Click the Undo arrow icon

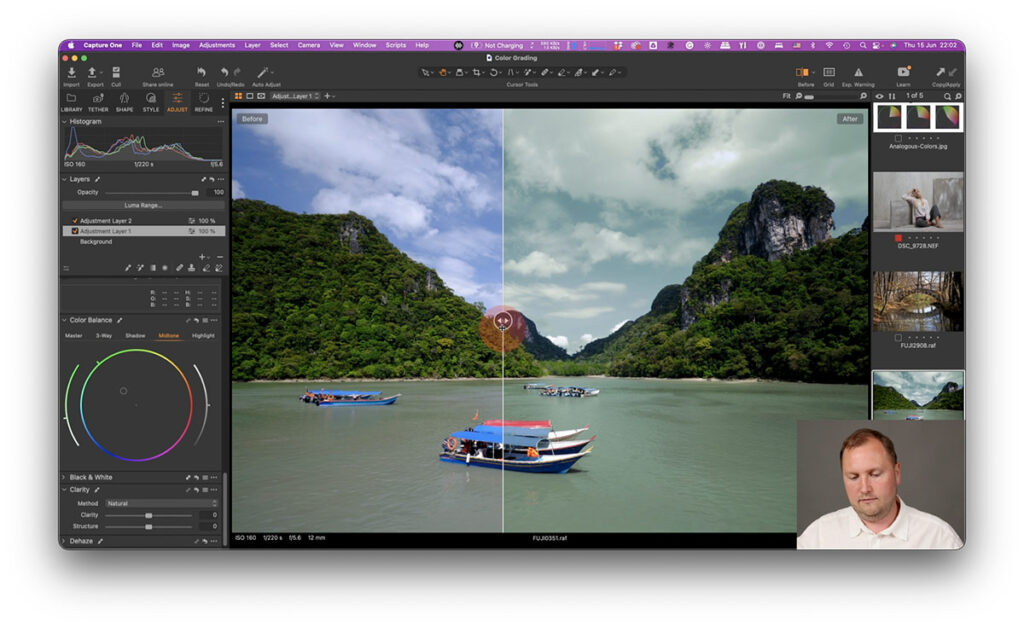click(223, 73)
